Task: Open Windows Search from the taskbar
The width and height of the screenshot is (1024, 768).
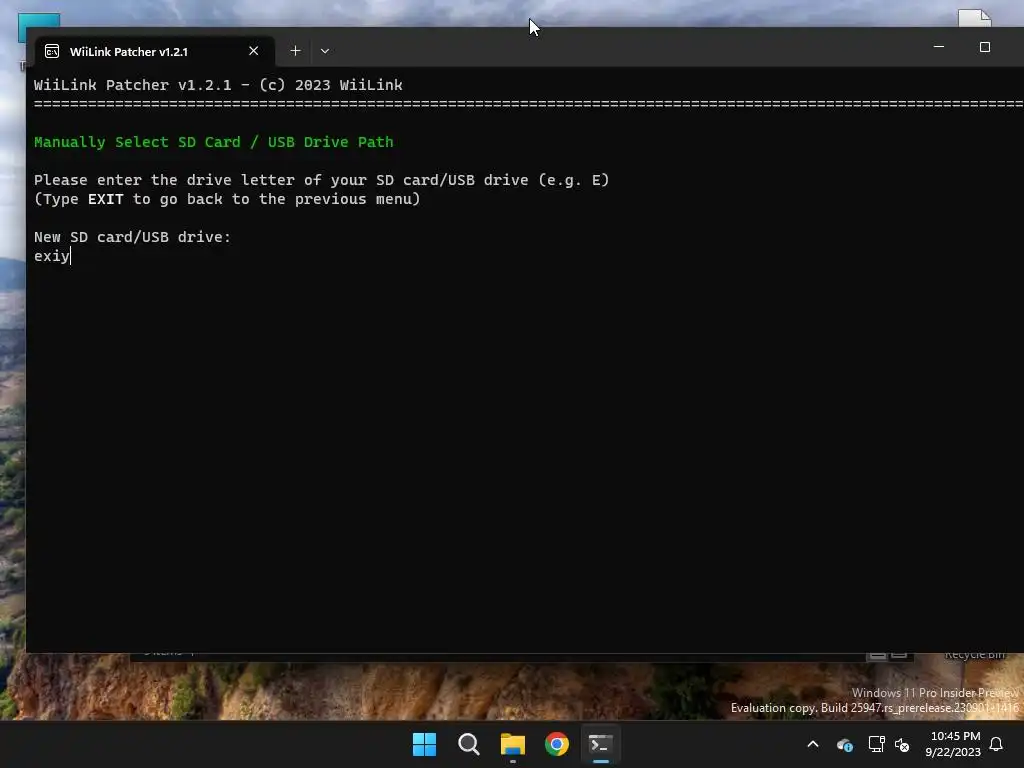Action: tap(469, 744)
